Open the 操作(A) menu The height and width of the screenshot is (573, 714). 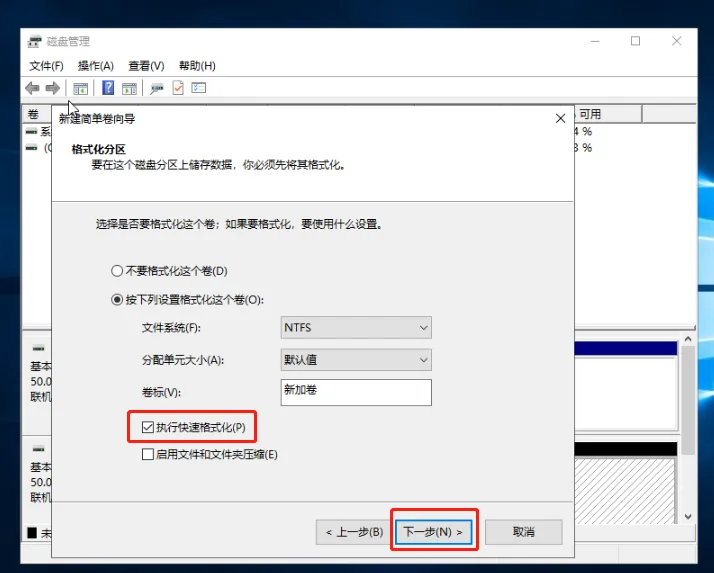click(x=96, y=66)
